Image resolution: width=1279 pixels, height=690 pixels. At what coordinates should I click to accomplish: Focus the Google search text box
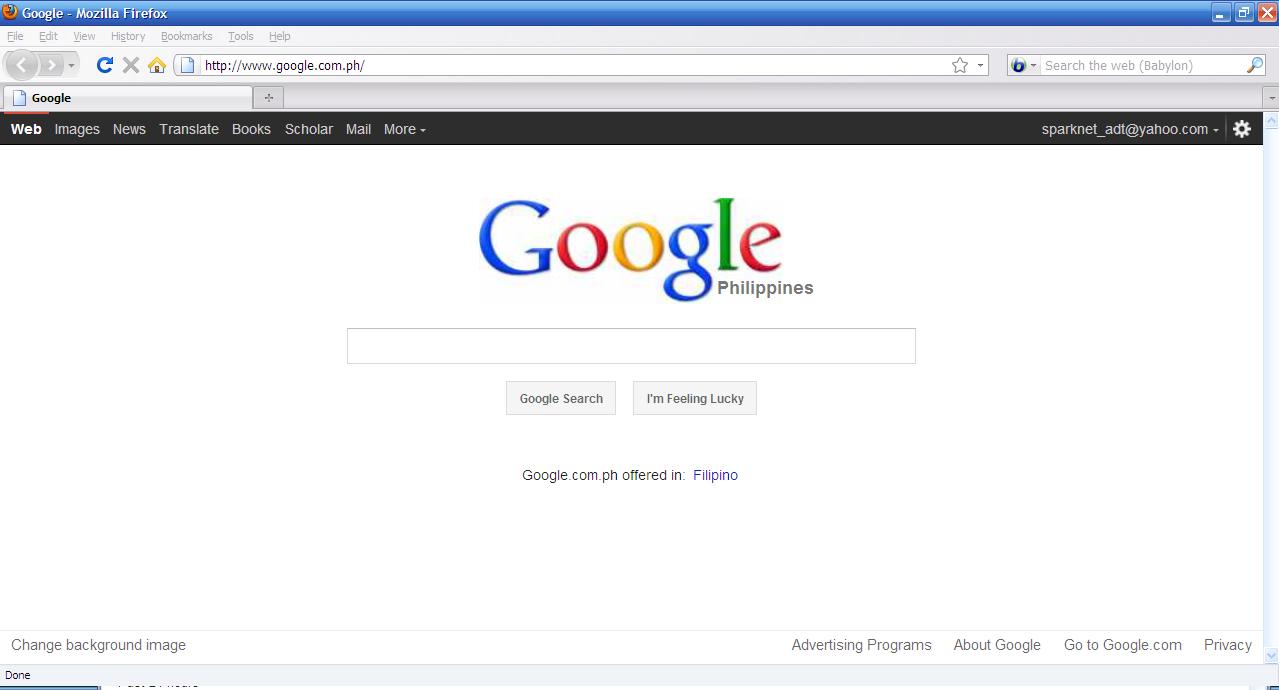pyautogui.click(x=631, y=346)
